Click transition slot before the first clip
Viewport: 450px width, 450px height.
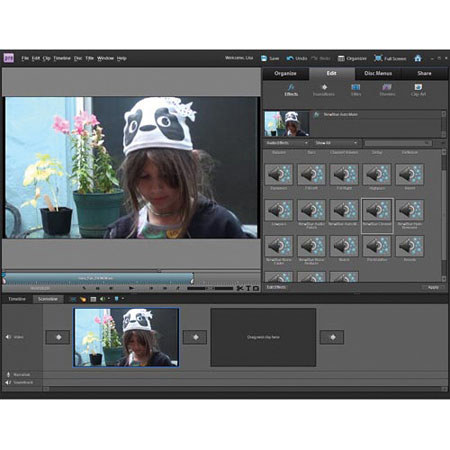[58, 337]
